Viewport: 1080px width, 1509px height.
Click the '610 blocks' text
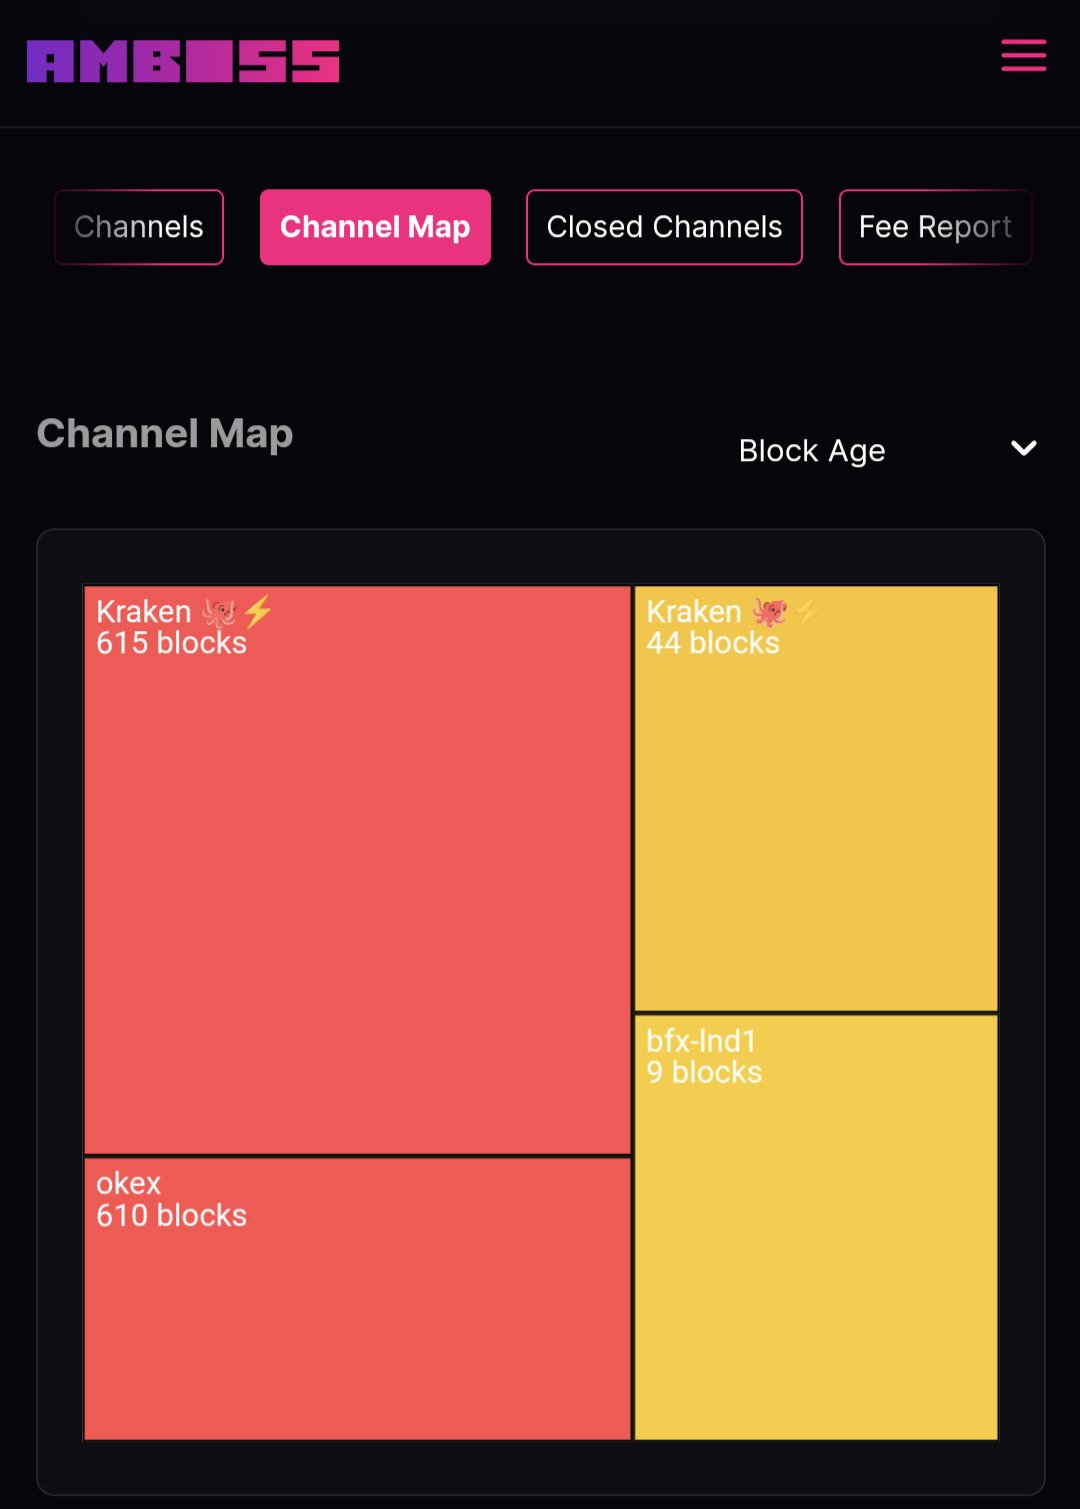pos(171,1215)
